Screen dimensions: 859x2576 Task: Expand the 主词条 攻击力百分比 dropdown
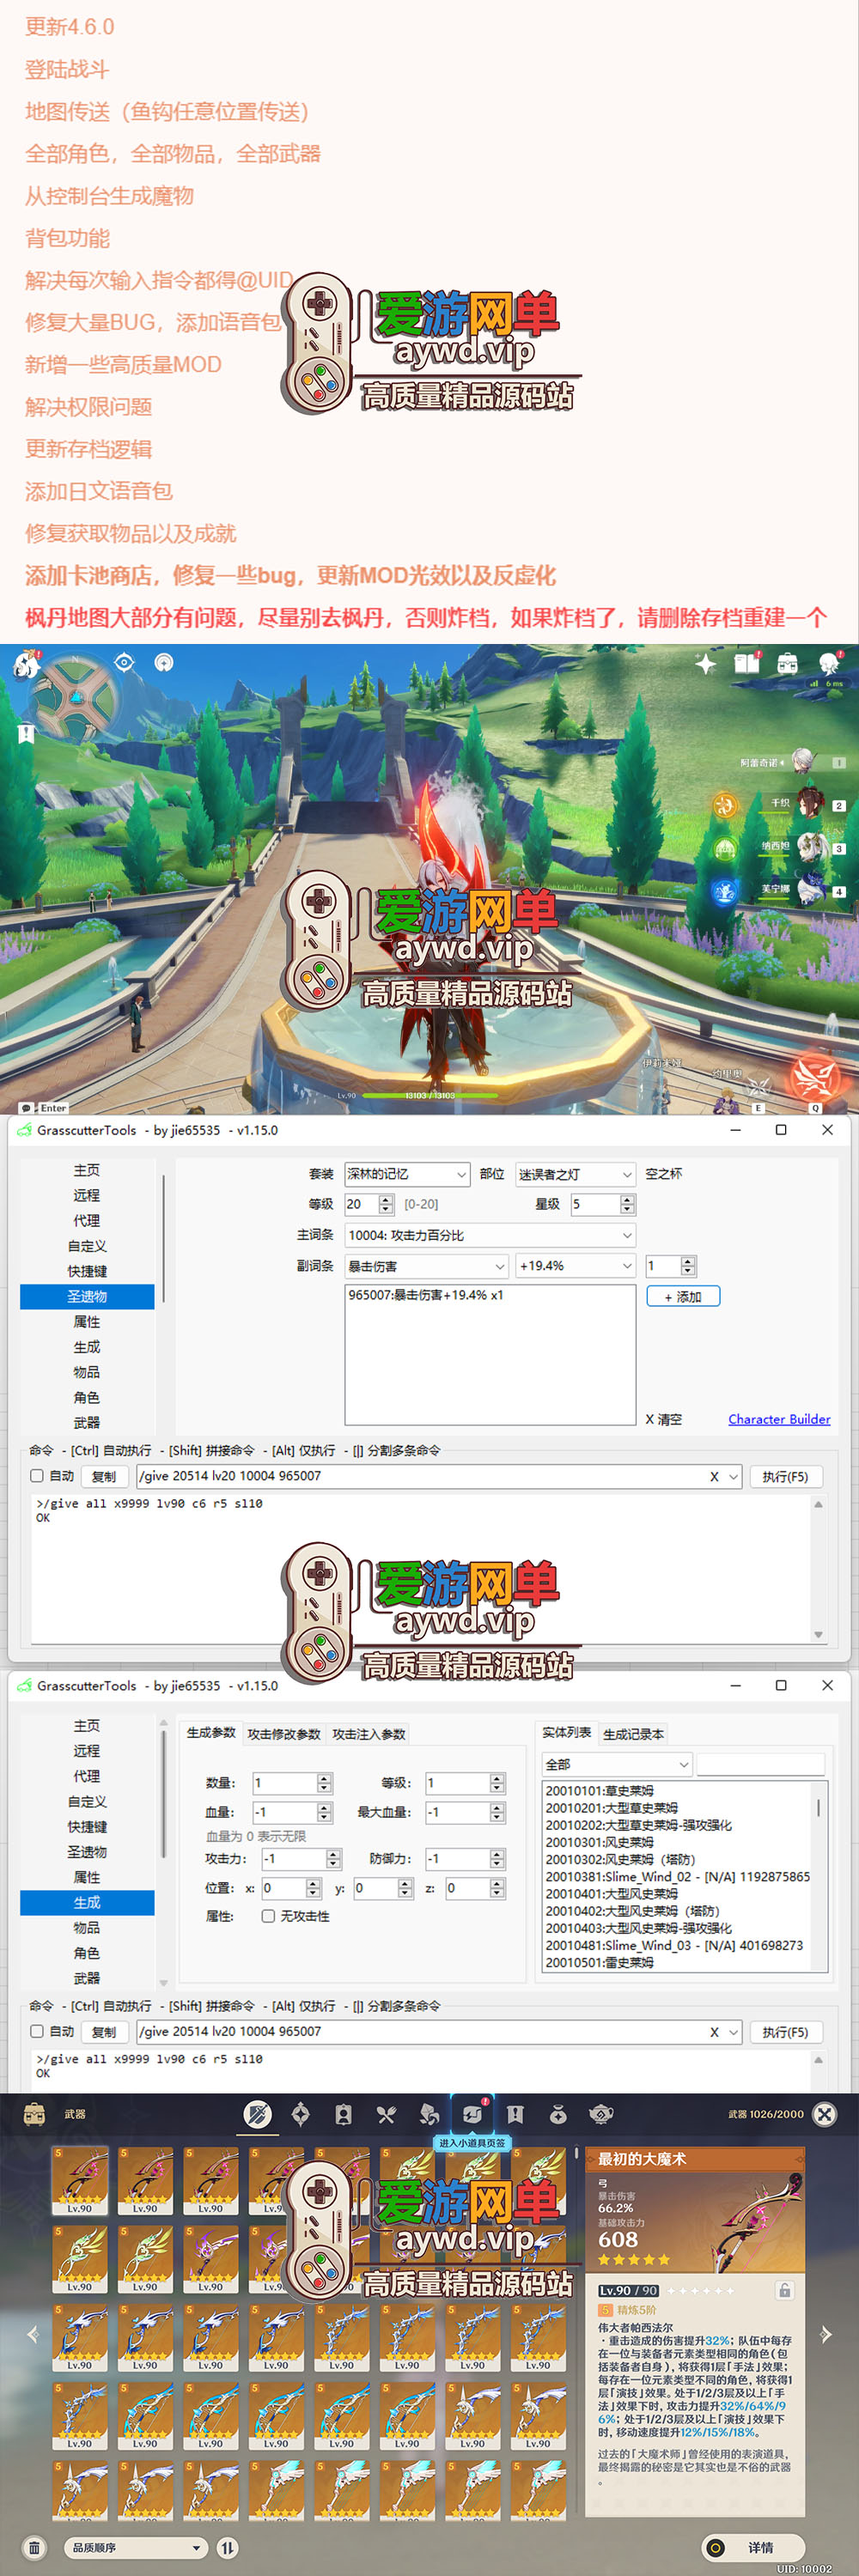pos(490,1235)
